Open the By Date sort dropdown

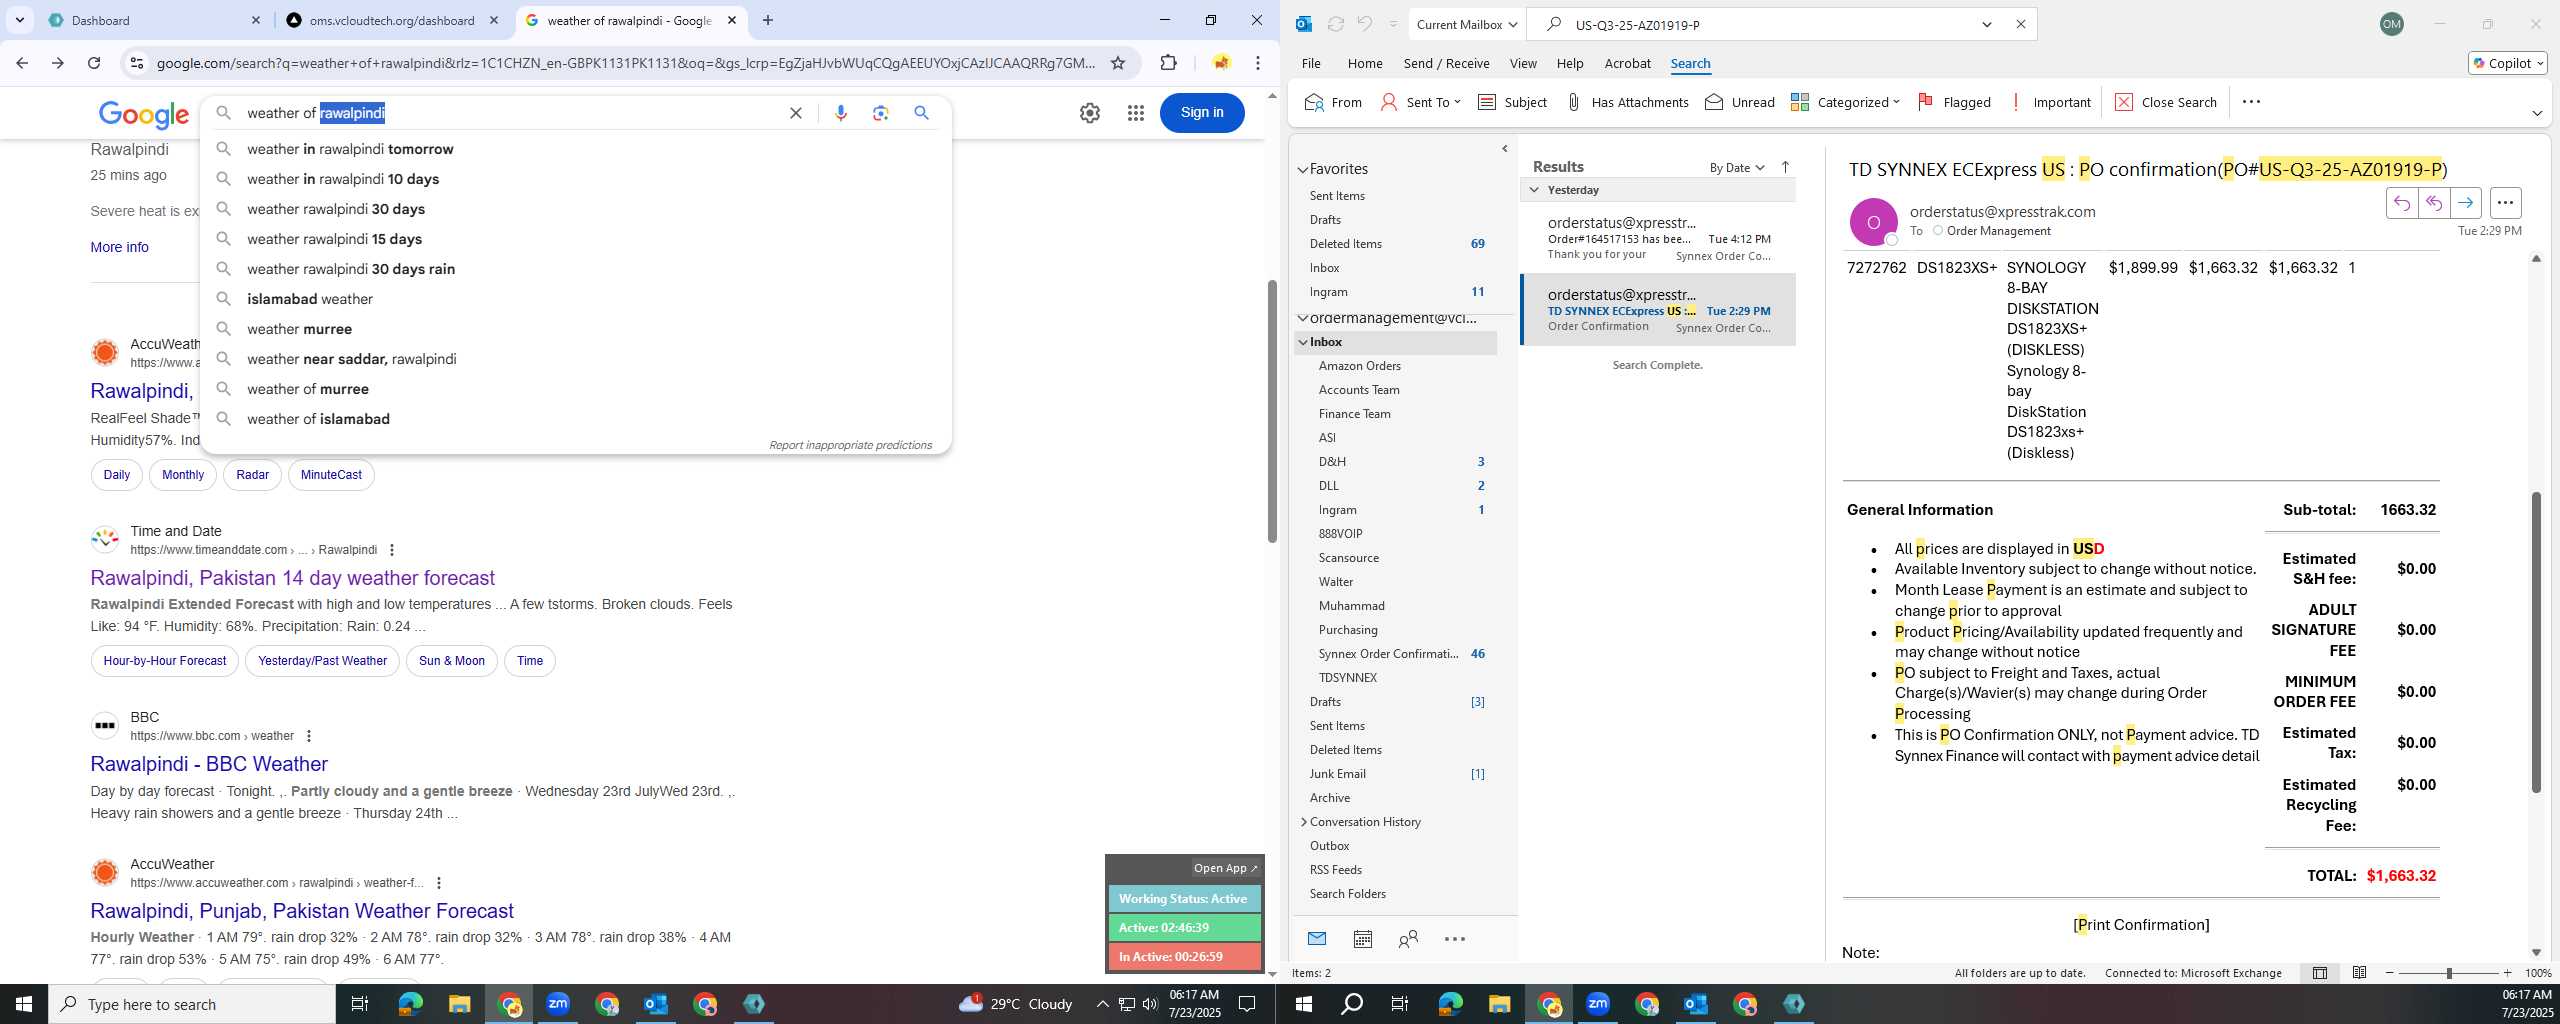pyautogui.click(x=1737, y=167)
